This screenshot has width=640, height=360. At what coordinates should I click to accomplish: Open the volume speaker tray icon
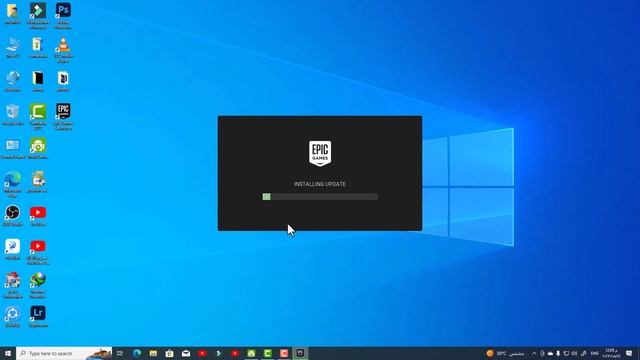[574, 353]
